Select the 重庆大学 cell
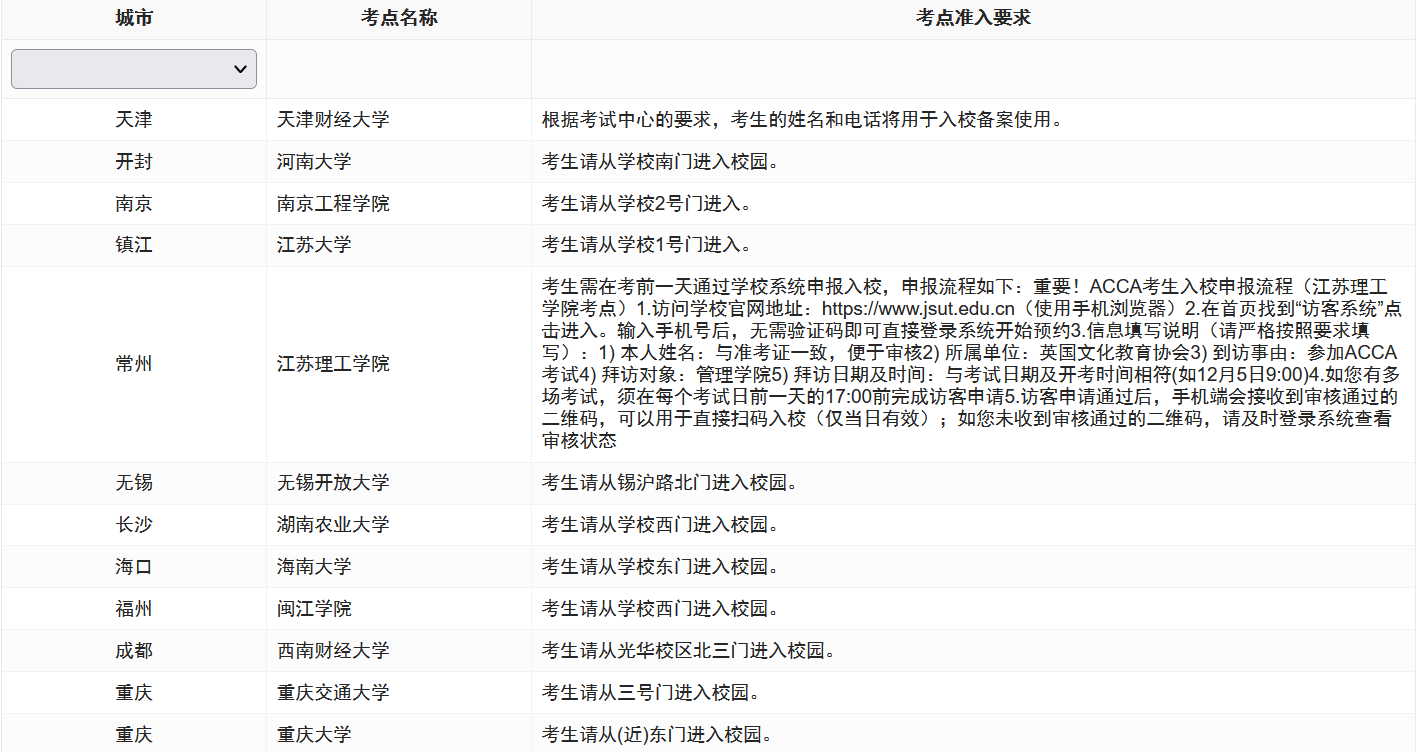This screenshot has height=752, width=1418. point(399,735)
